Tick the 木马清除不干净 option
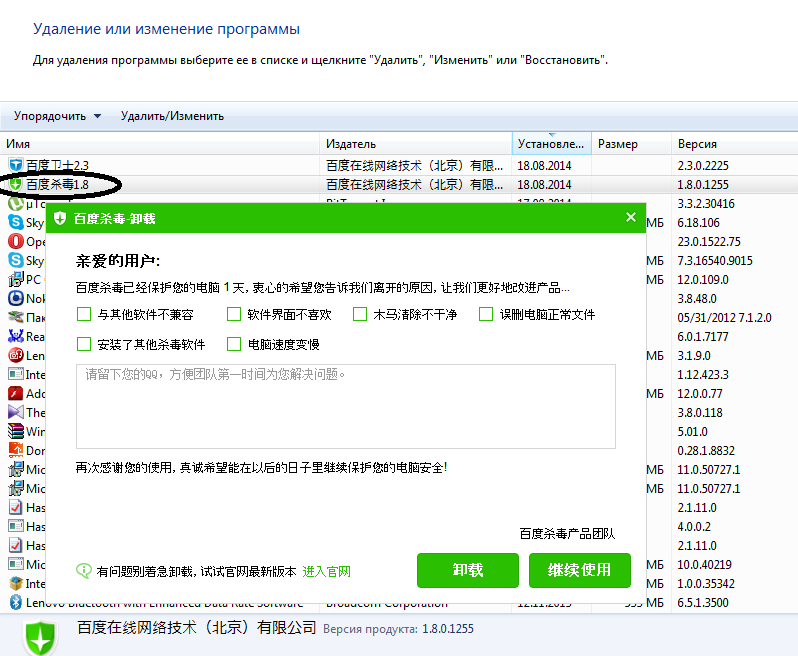 tap(360, 314)
